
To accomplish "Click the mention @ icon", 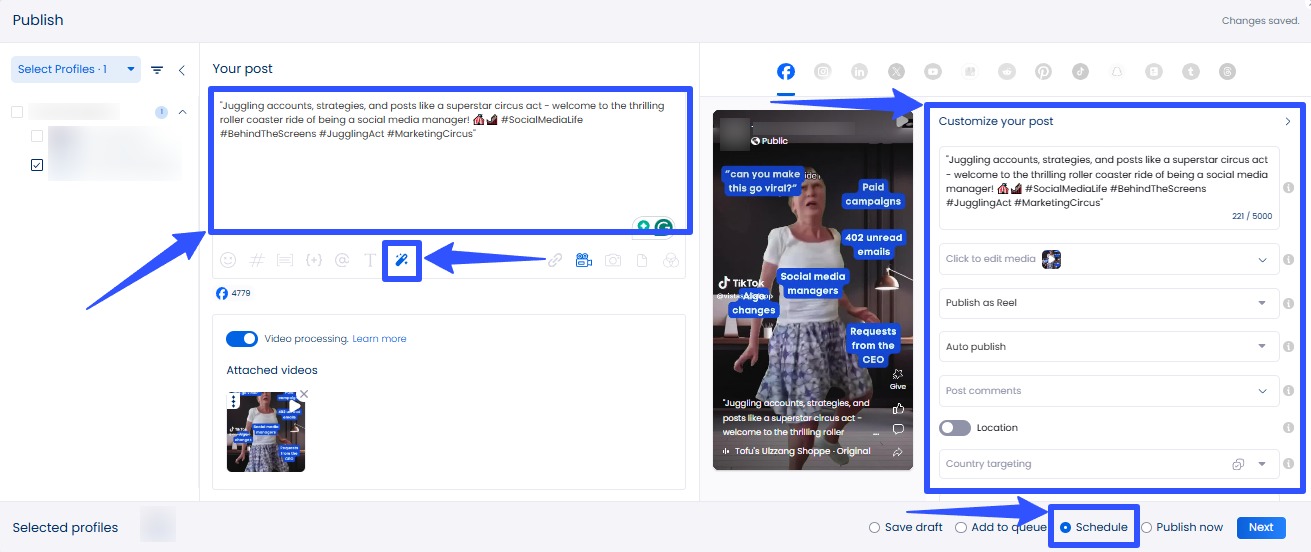I will point(342,260).
